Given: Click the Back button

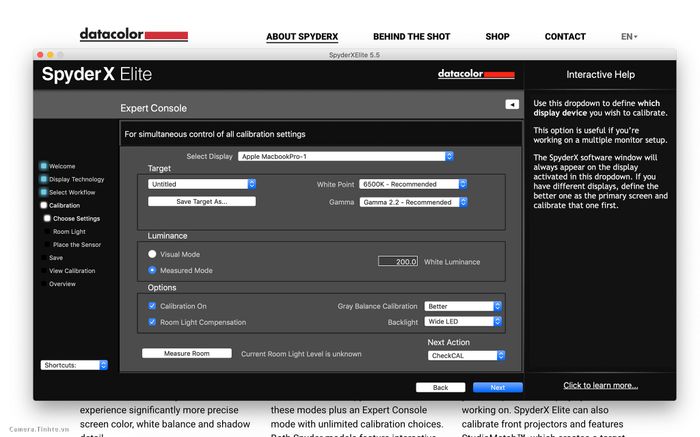Looking at the screenshot, I should tap(441, 387).
